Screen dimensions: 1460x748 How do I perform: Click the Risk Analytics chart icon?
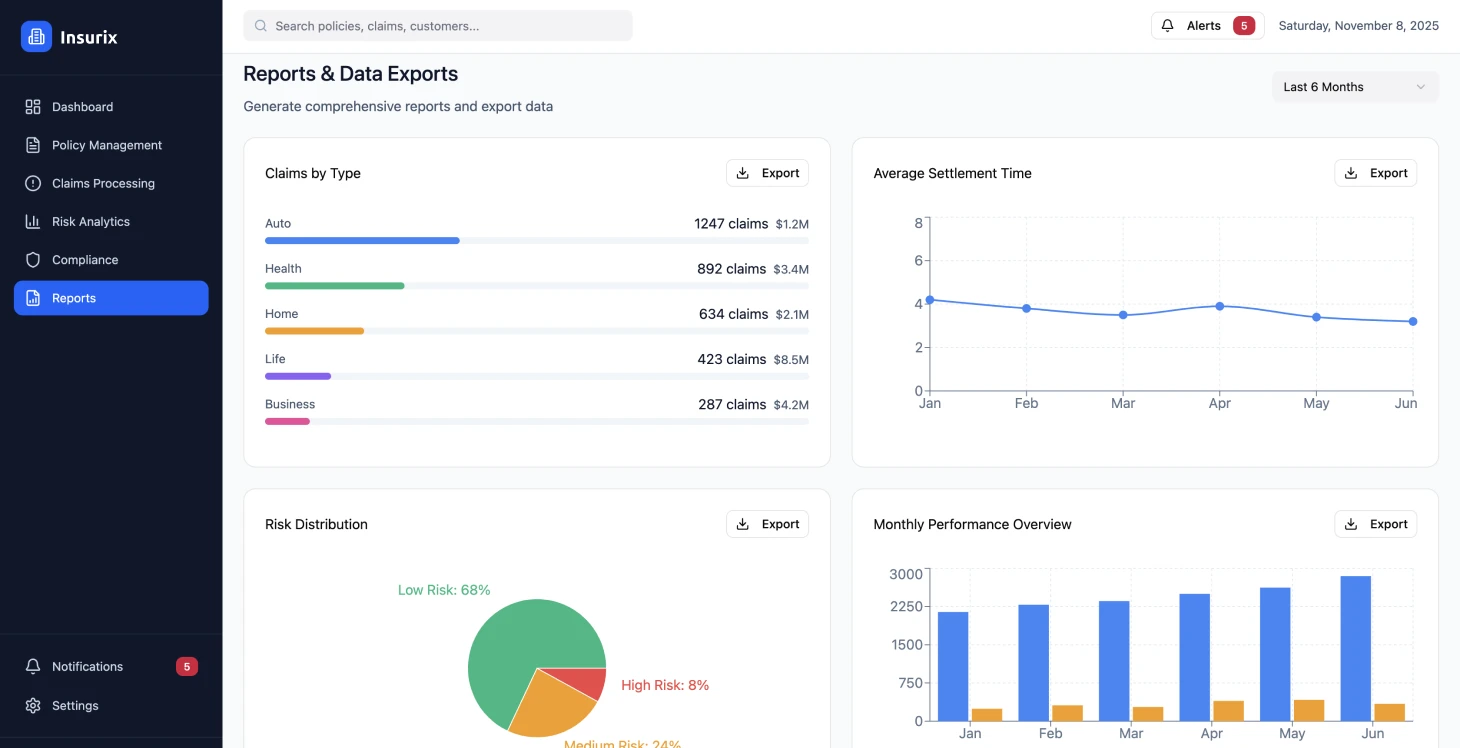[33, 222]
